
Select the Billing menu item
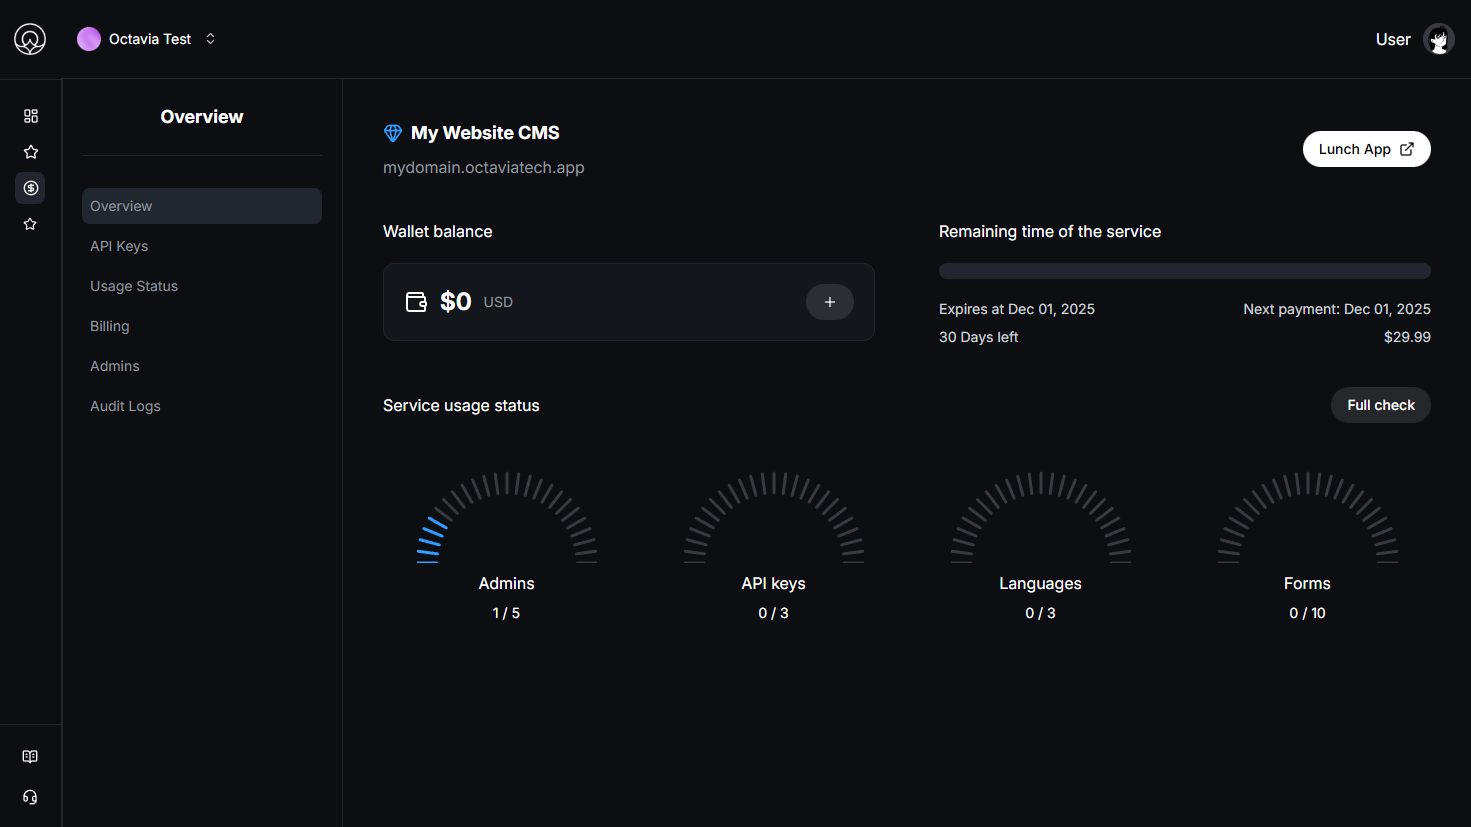tap(109, 325)
